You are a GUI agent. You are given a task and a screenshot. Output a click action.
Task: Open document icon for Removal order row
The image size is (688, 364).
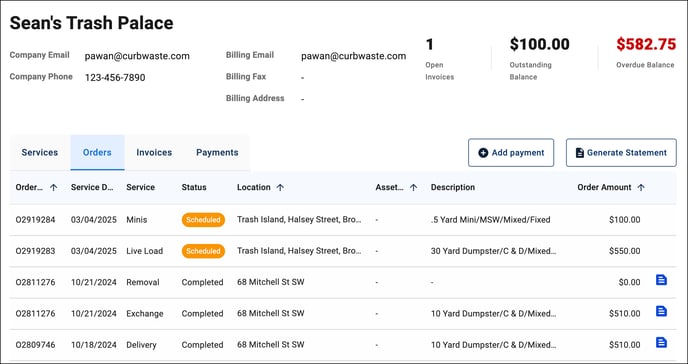point(661,280)
